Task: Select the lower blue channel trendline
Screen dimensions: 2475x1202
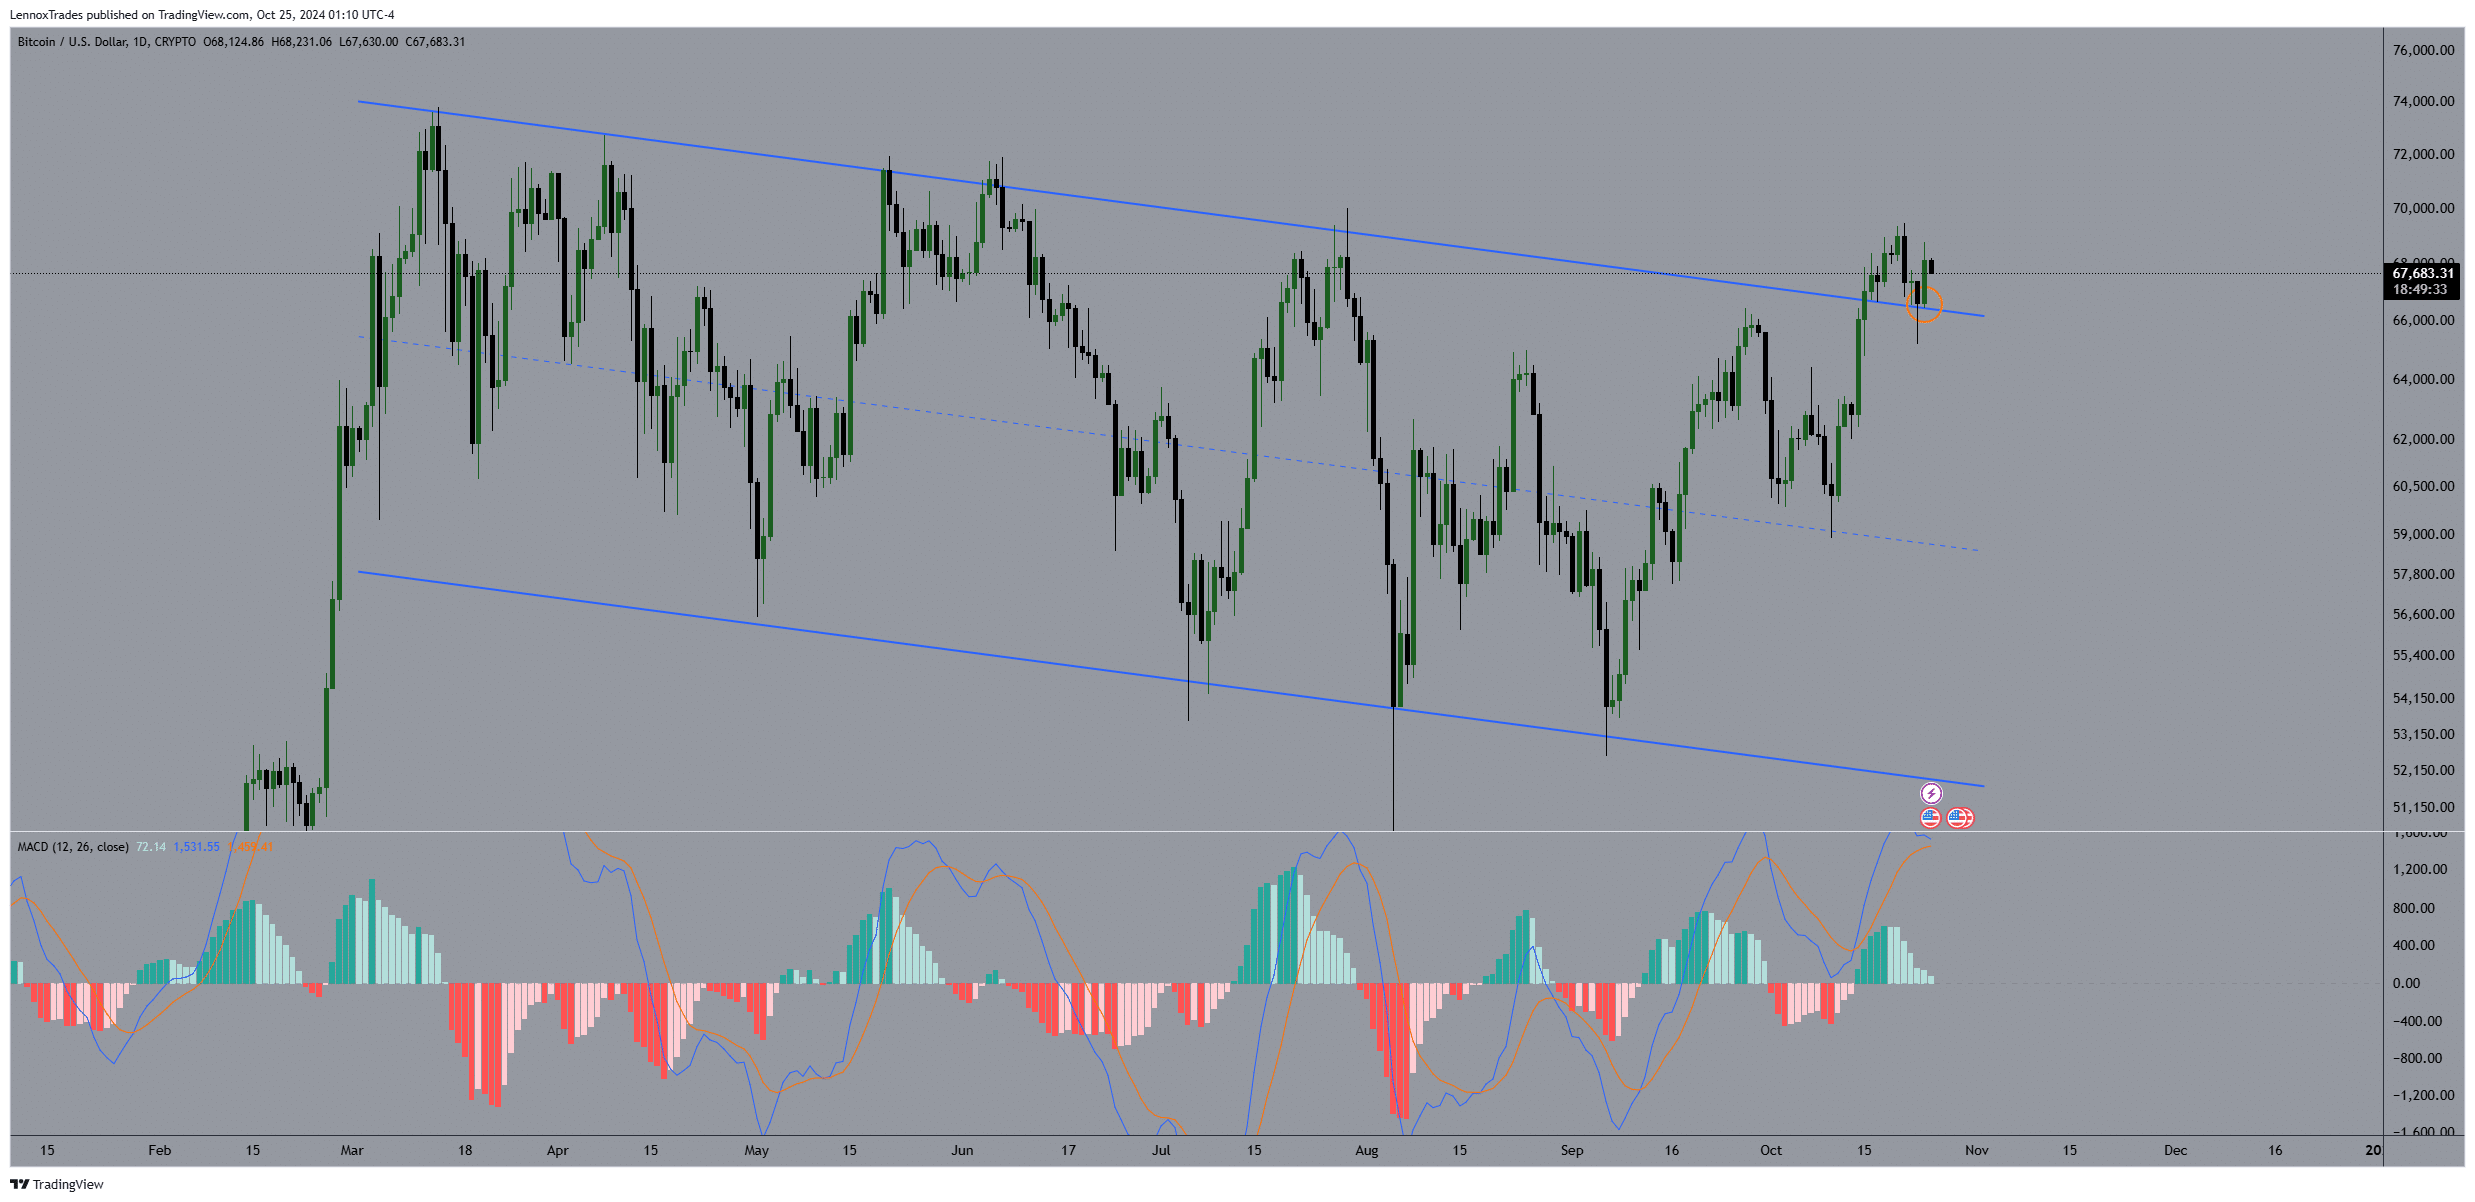Action: point(1170,680)
